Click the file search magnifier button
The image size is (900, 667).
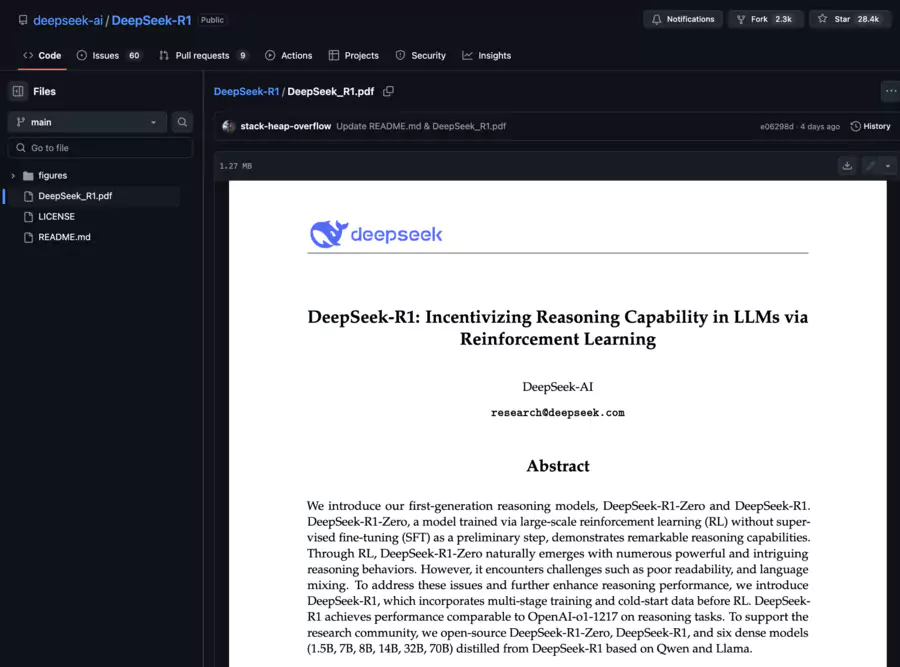pyautogui.click(x=182, y=122)
